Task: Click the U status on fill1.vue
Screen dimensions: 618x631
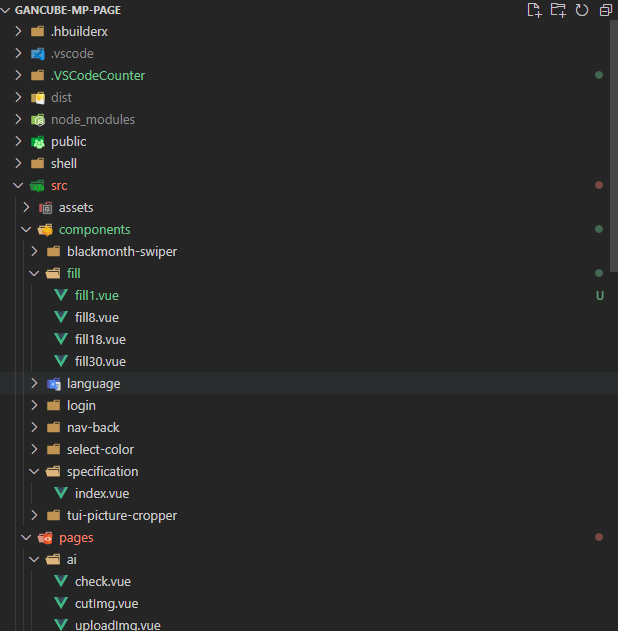Action: tap(599, 296)
